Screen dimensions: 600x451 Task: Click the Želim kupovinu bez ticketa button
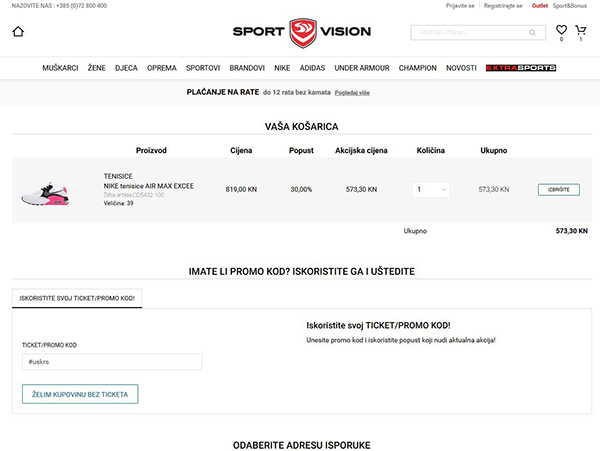point(80,394)
